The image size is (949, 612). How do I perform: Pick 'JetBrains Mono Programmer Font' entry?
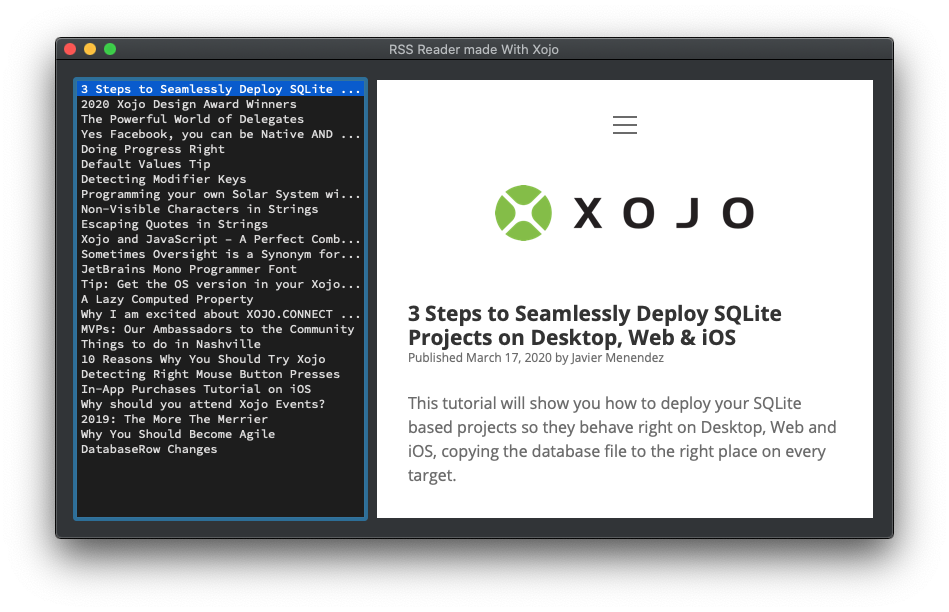click(221, 269)
